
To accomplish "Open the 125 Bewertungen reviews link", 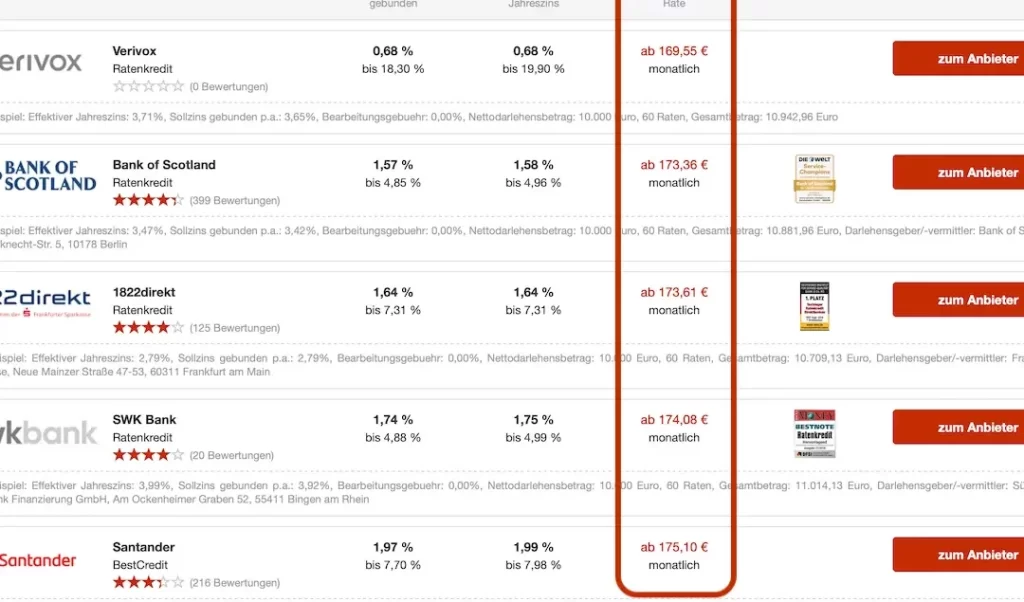I will coord(234,328).
